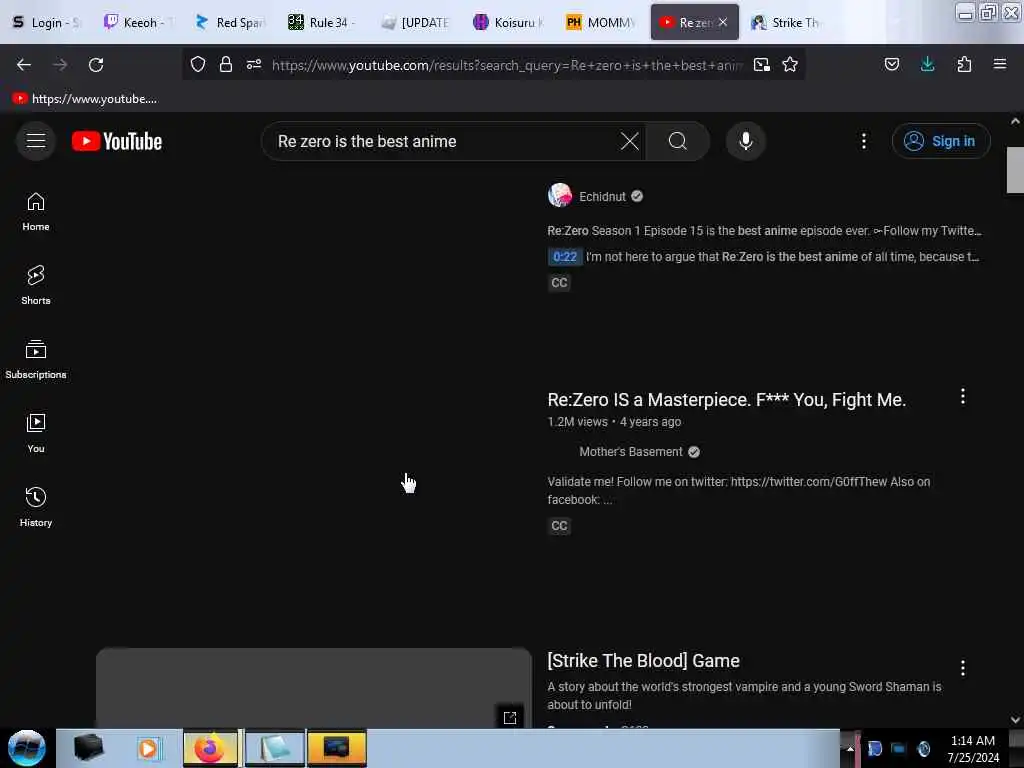Viewport: 1024px width, 768px height.
Task: Click the page vertical scrollbar thumb
Action: click(1015, 170)
